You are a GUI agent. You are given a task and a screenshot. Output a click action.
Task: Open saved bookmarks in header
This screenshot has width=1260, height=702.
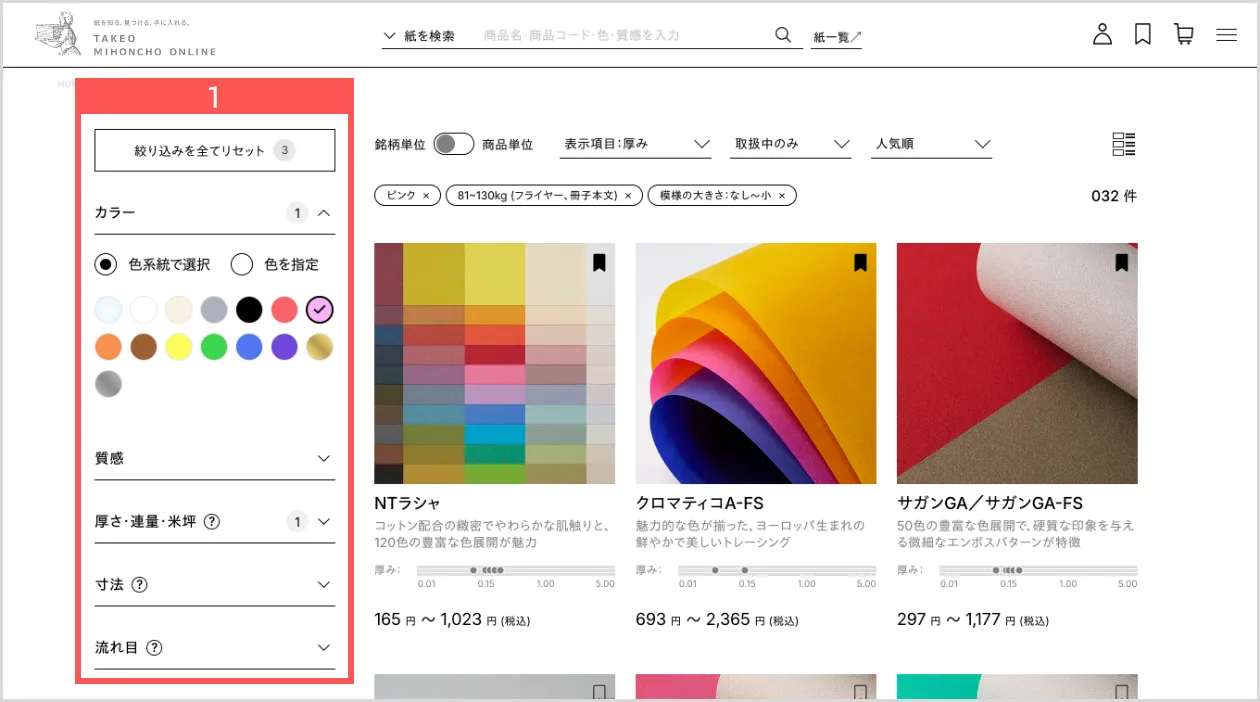pyautogui.click(x=1143, y=35)
